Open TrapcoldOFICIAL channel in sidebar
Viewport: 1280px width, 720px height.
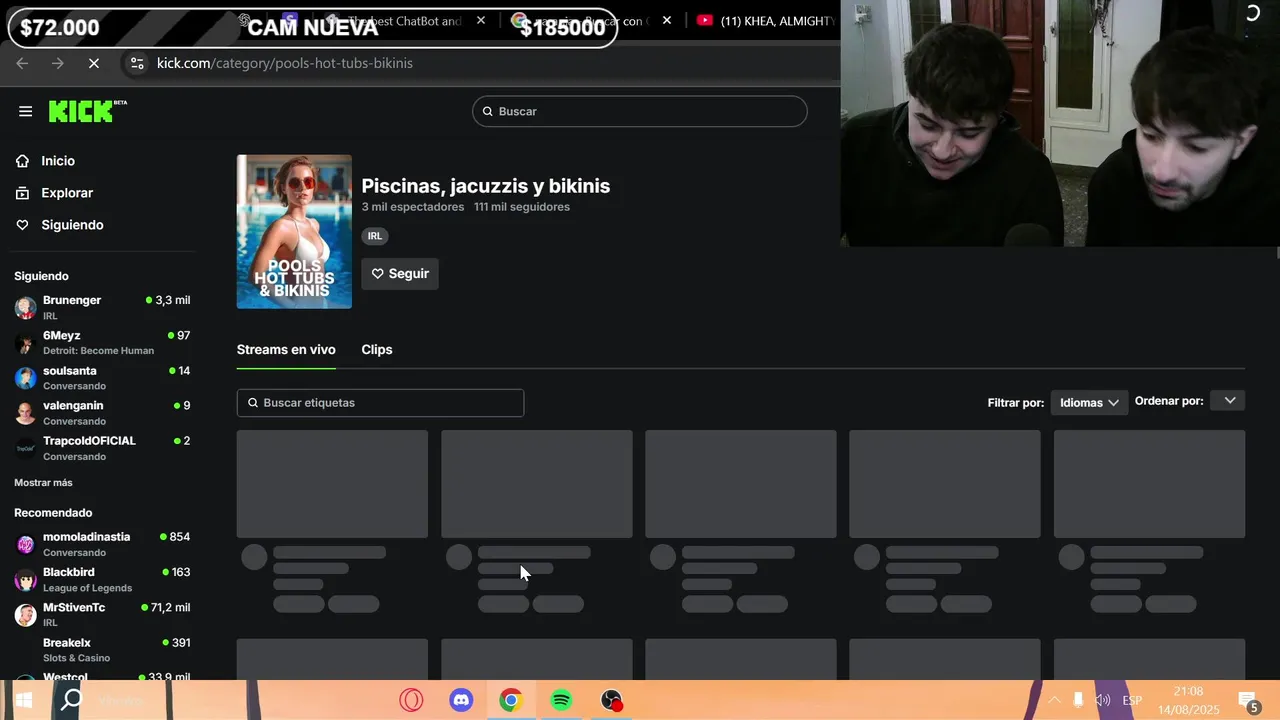tap(102, 448)
